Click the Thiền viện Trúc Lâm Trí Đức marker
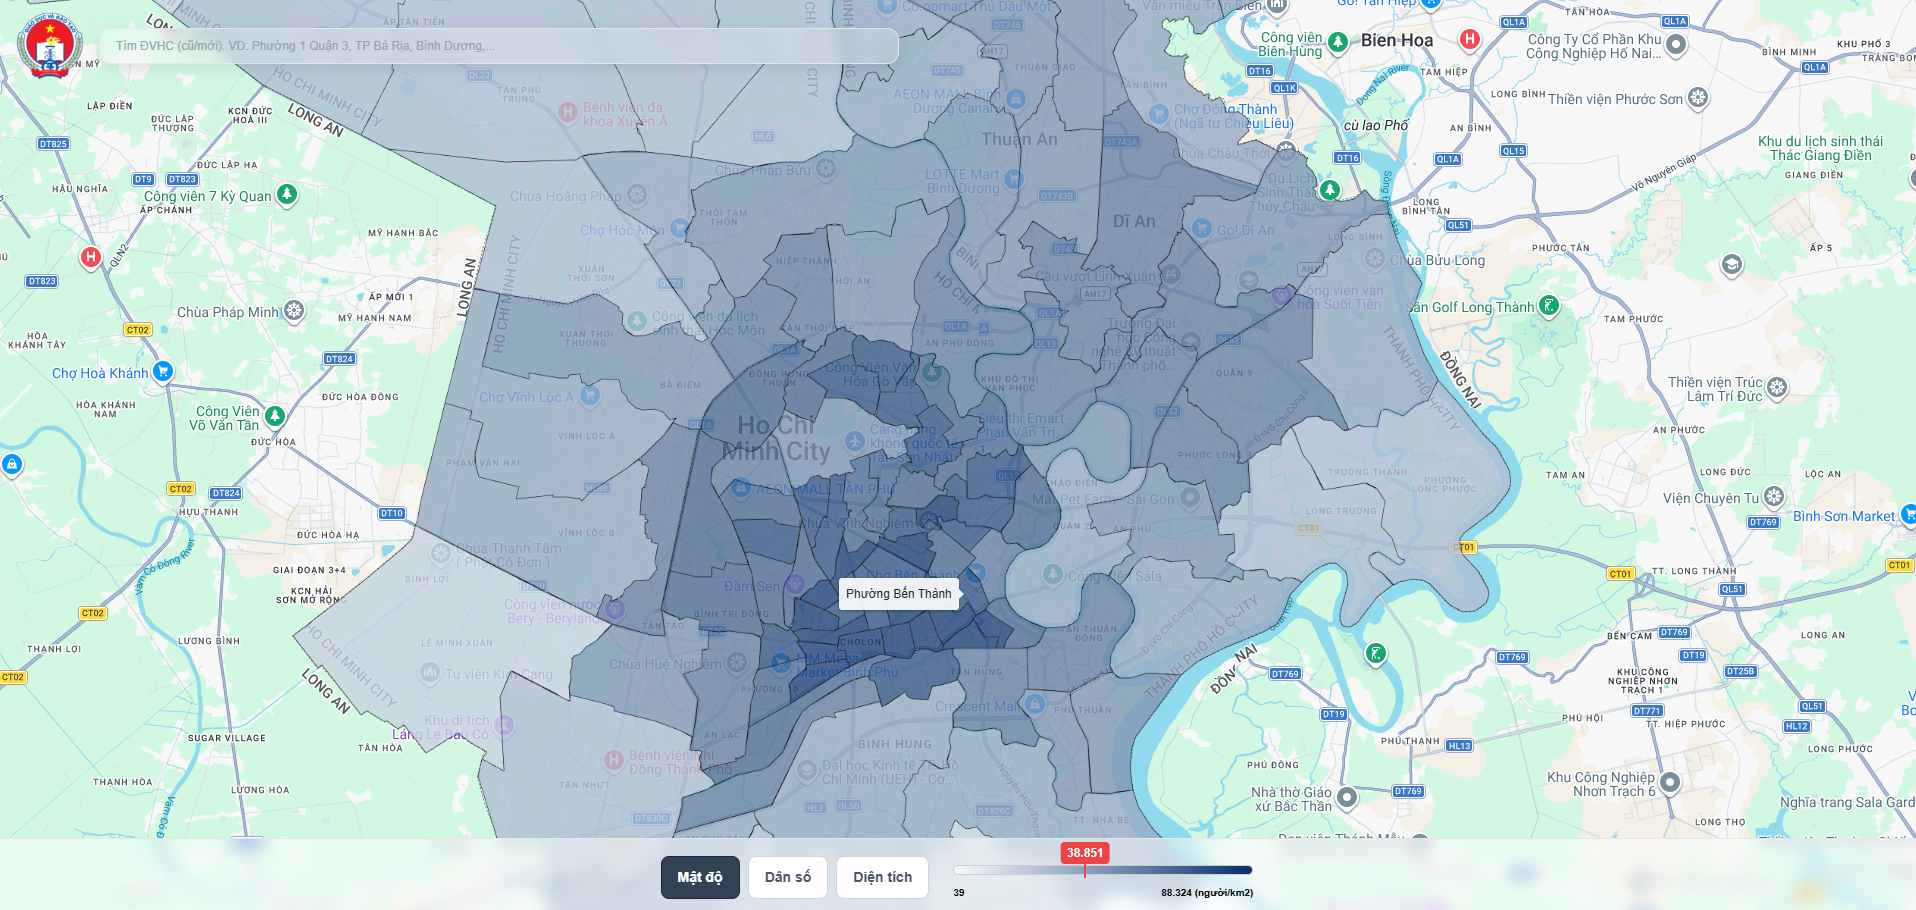Viewport: 1916px width, 910px height. click(x=1777, y=388)
